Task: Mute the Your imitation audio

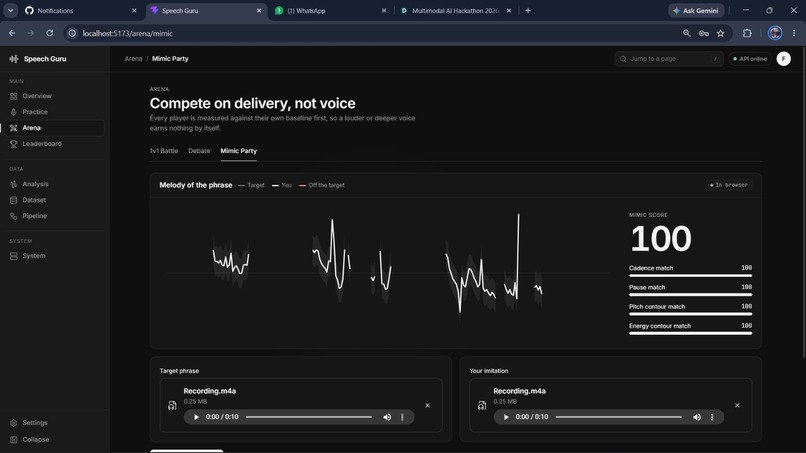Action: [x=697, y=417]
